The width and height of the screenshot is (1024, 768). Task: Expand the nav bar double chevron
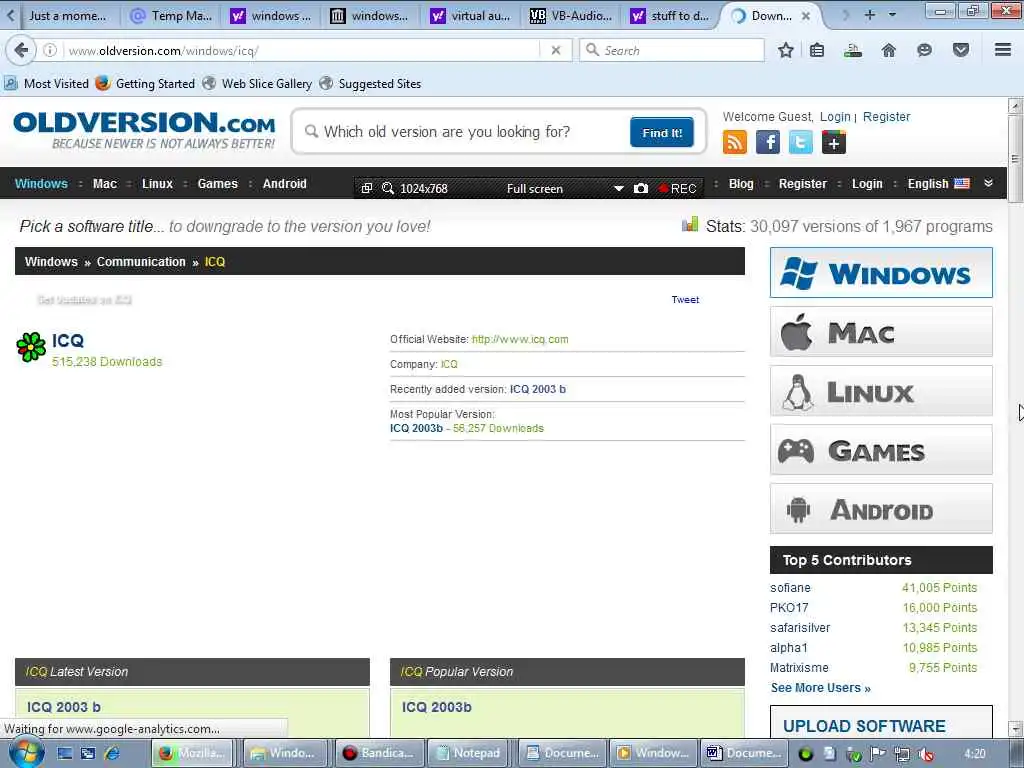989,184
